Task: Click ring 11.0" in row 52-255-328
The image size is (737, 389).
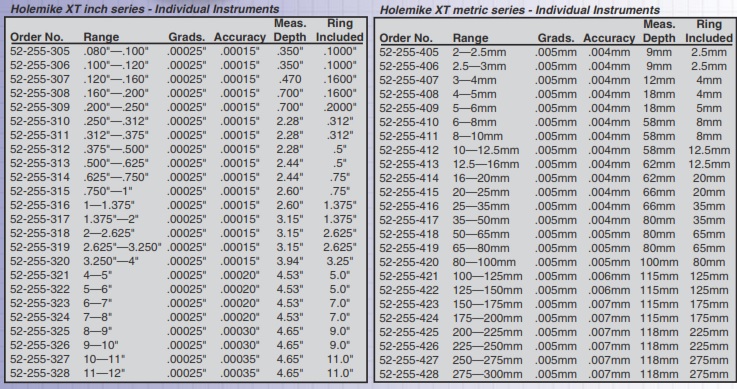Action: point(340,373)
